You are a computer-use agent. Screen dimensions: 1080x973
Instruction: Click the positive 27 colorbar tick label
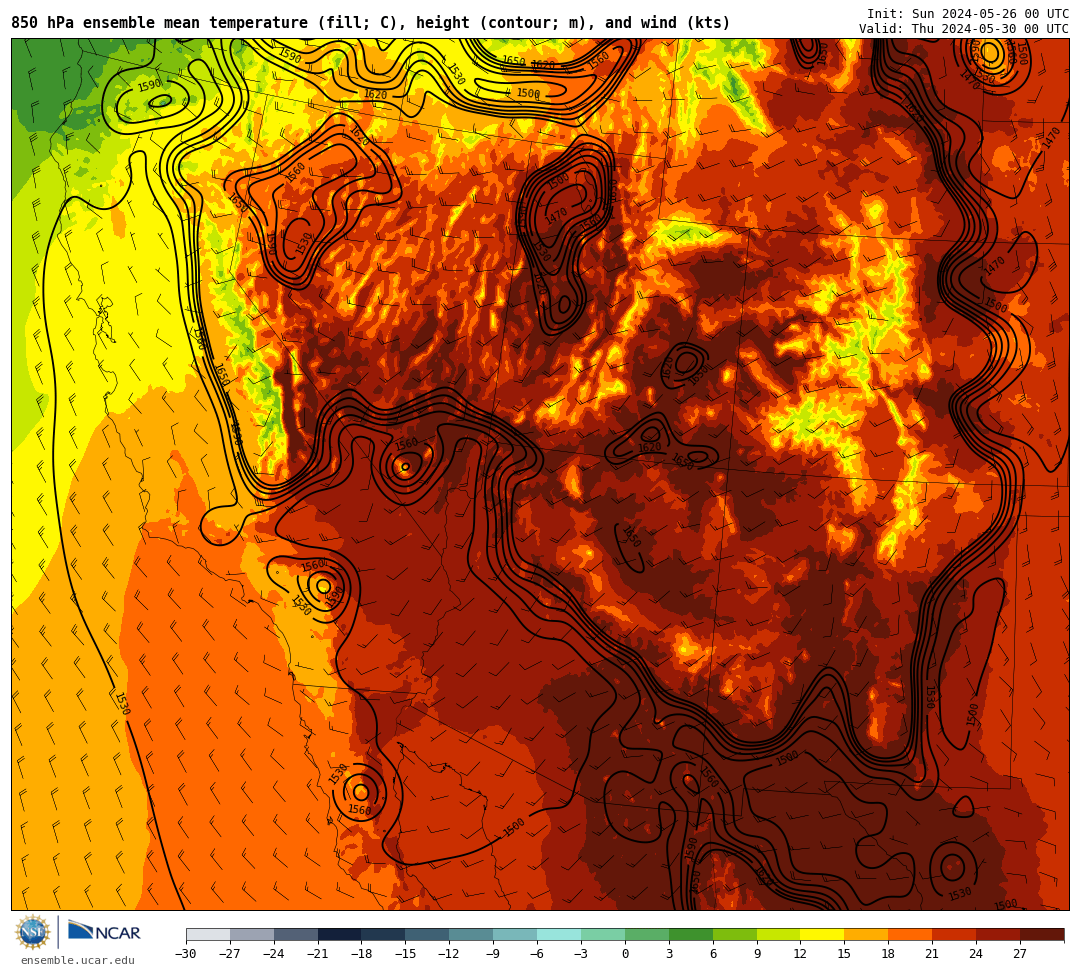(x=1020, y=954)
